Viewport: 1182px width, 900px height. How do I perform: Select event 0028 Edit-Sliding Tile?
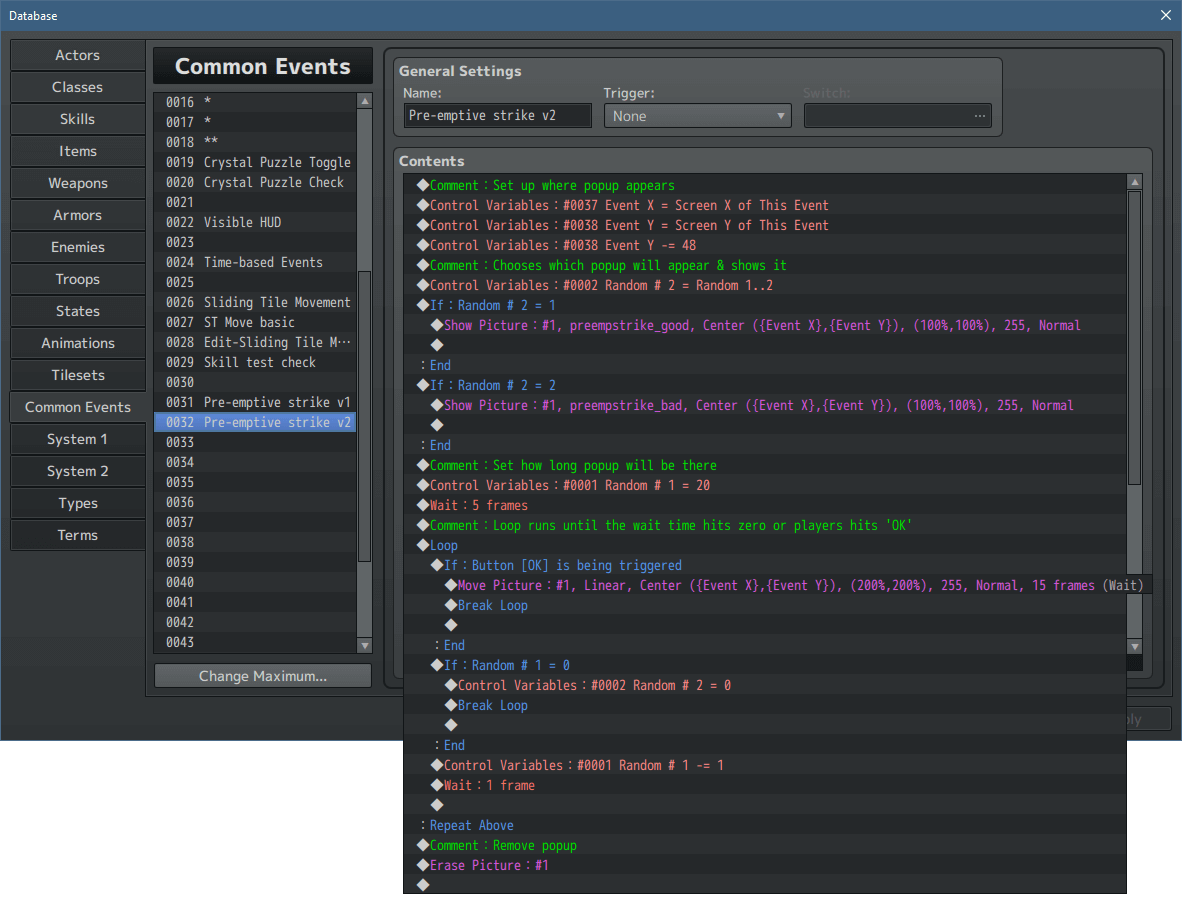(256, 342)
